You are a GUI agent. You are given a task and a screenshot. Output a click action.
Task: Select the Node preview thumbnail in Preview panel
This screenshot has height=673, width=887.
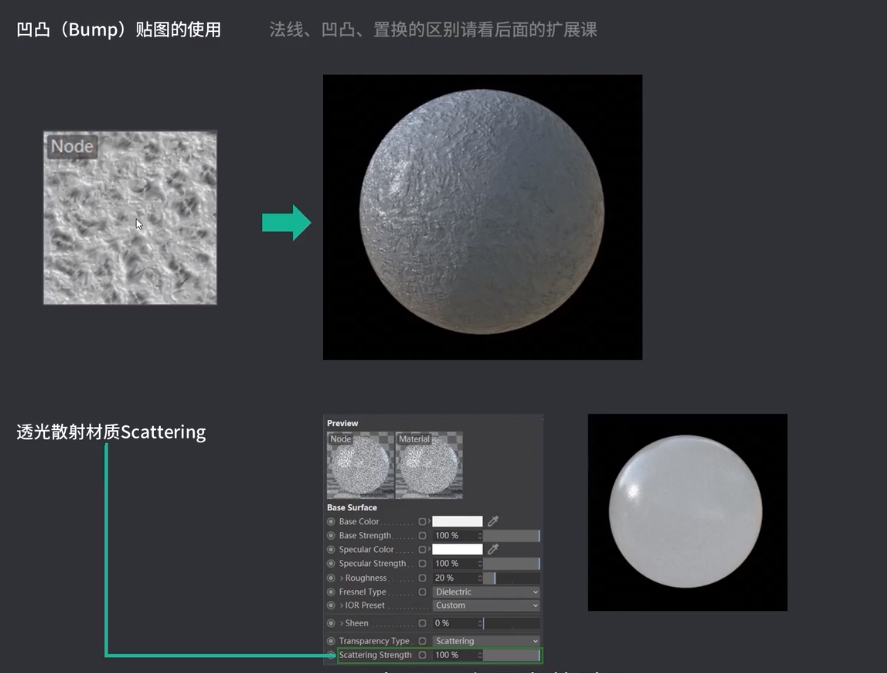(360, 465)
